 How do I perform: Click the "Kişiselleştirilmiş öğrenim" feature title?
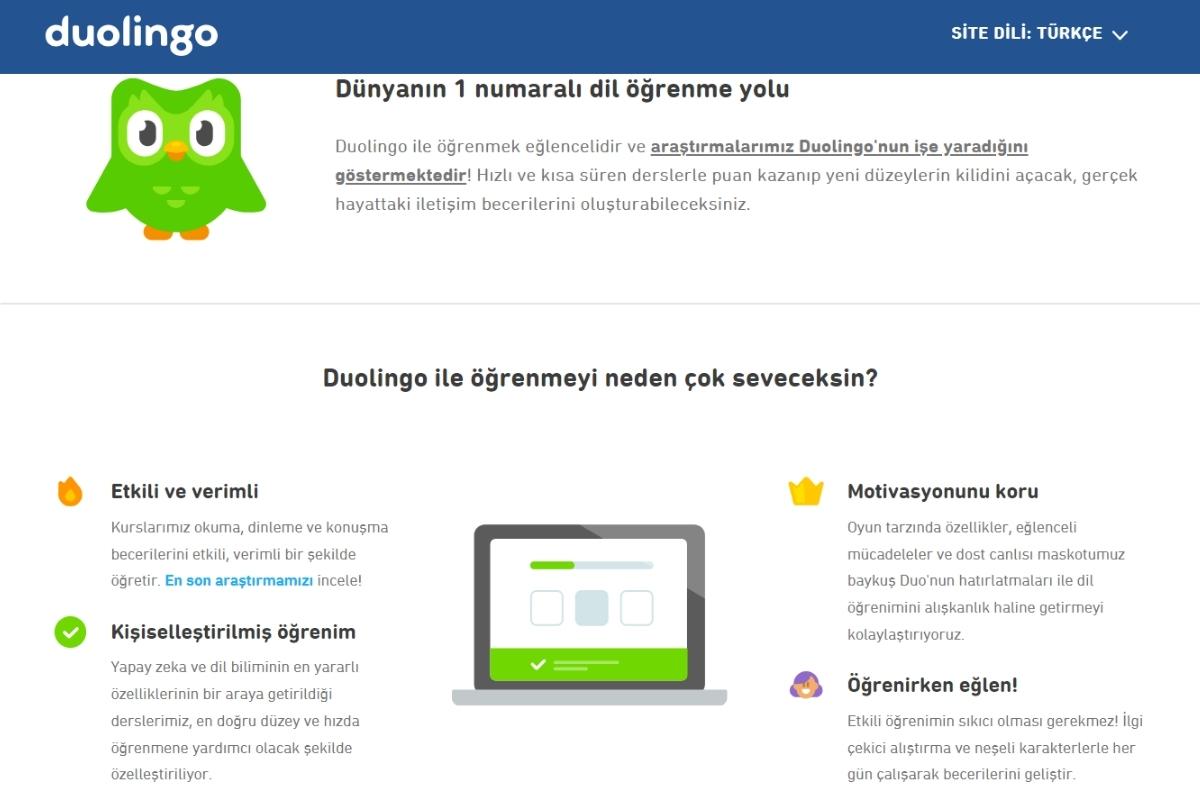(x=233, y=632)
